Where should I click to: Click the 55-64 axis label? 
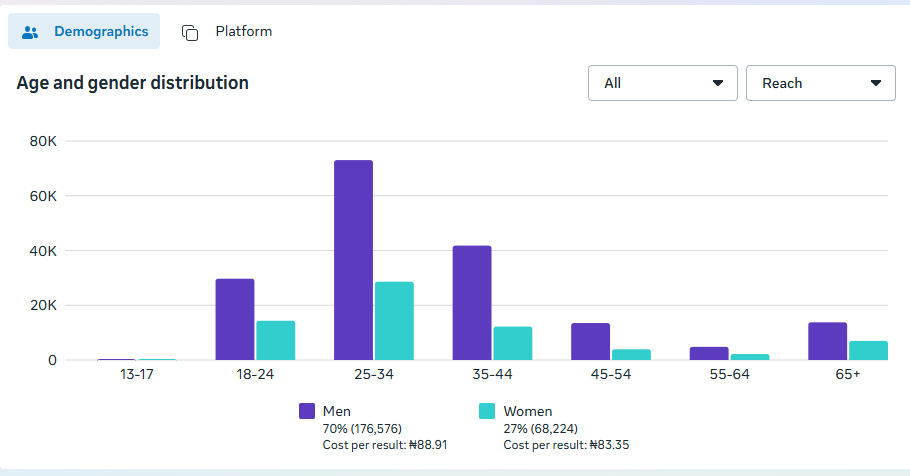730,374
